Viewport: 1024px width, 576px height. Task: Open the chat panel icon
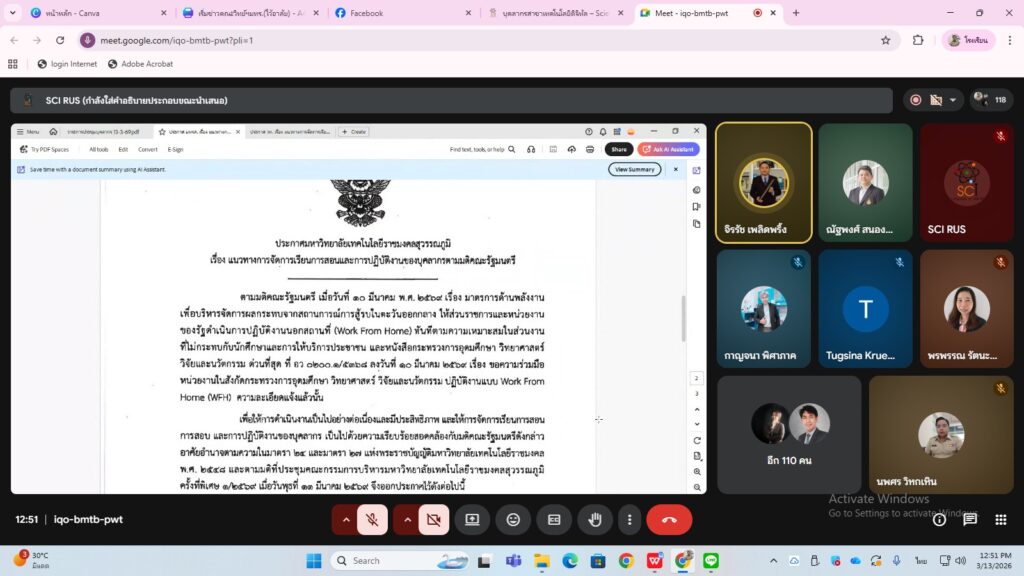(x=970, y=520)
